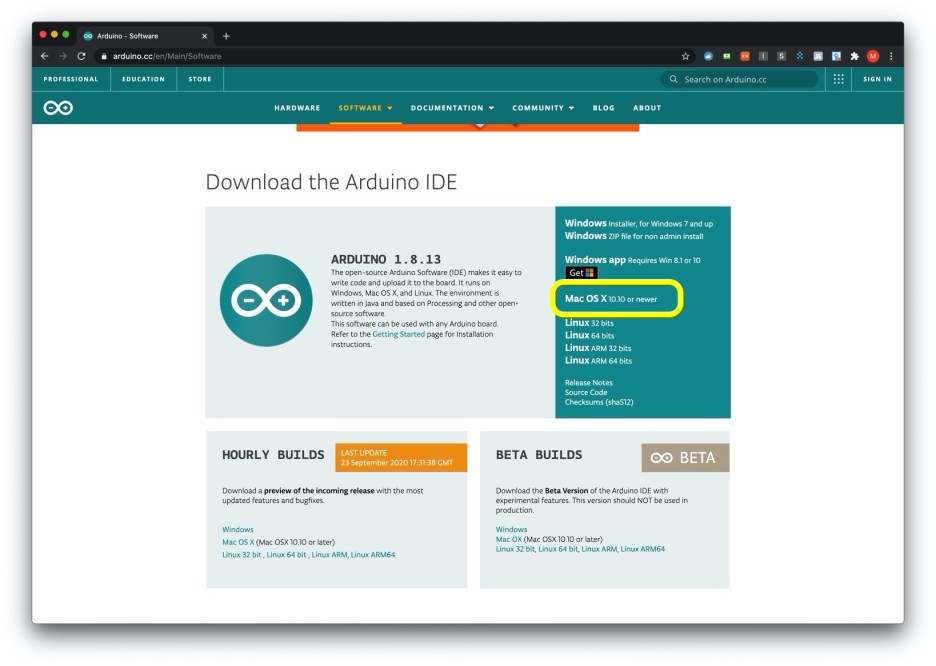Open the Chrome extensions puzzle icon
The image size is (936, 666).
(x=854, y=56)
